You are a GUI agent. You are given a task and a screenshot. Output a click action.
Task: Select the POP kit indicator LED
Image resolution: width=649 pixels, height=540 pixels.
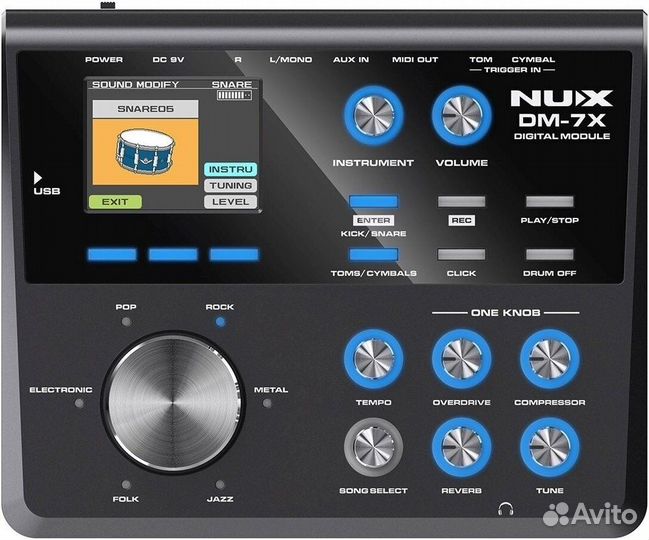point(126,322)
